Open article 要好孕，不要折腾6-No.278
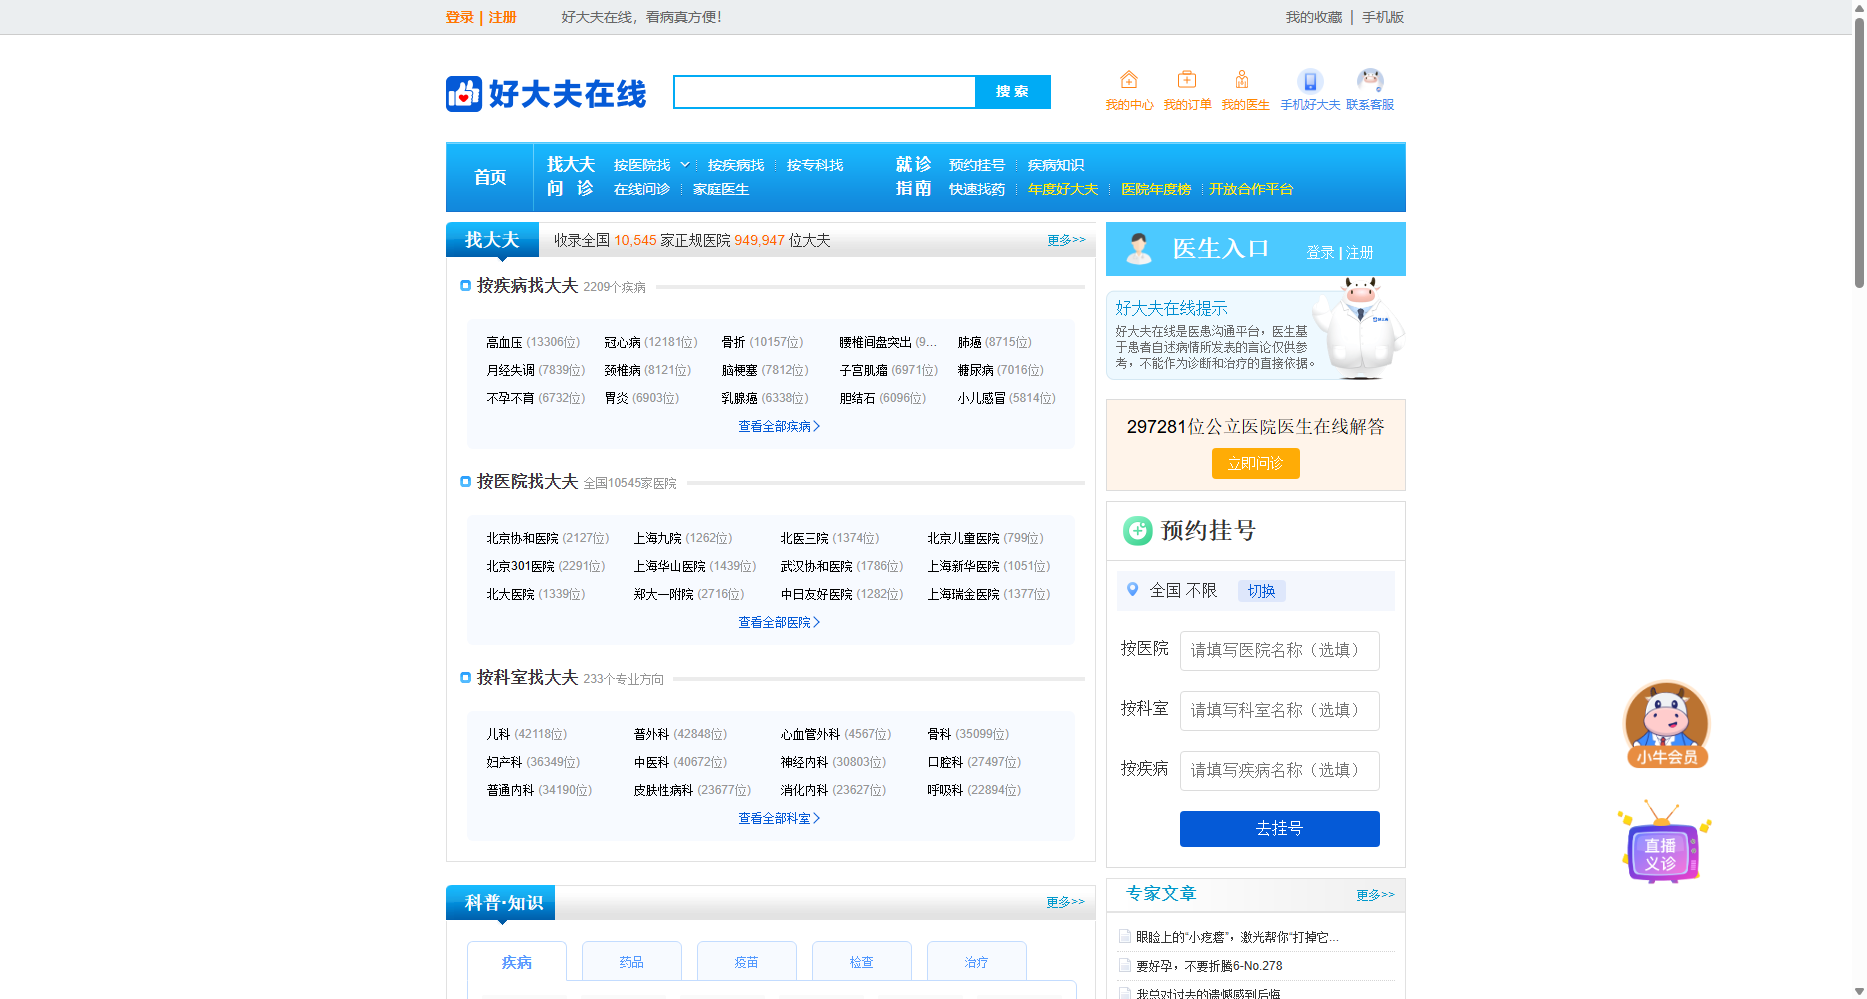The width and height of the screenshot is (1867, 999). (1209, 966)
